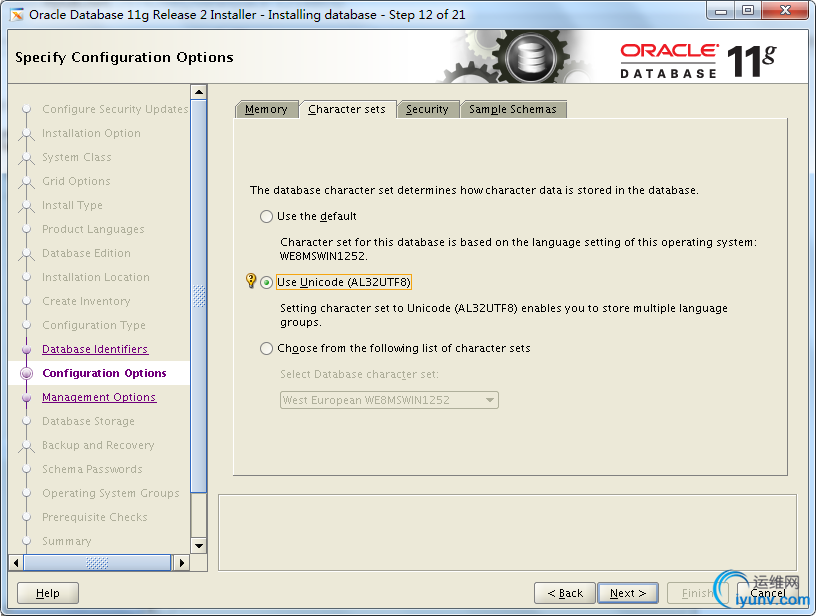Select the Use Unicode (AL32UTF8) radio button
The width and height of the screenshot is (816, 616).
(x=266, y=283)
